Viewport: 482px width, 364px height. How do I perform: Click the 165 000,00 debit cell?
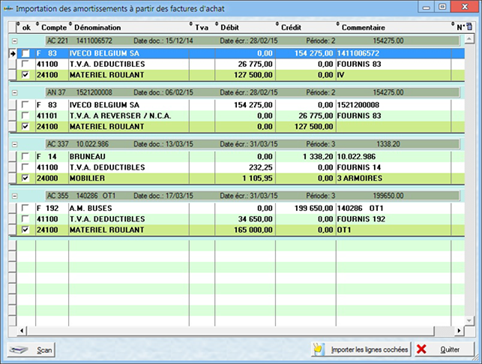coord(245,230)
